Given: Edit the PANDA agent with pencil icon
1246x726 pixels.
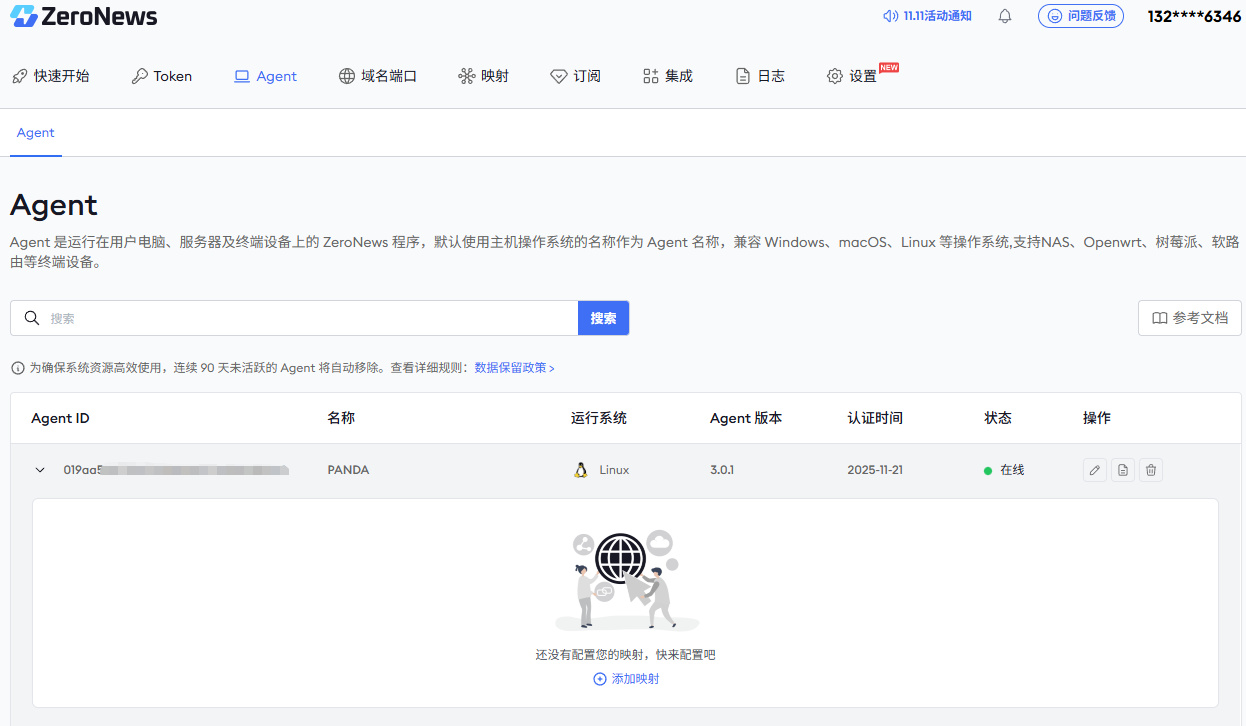Looking at the screenshot, I should [x=1095, y=470].
